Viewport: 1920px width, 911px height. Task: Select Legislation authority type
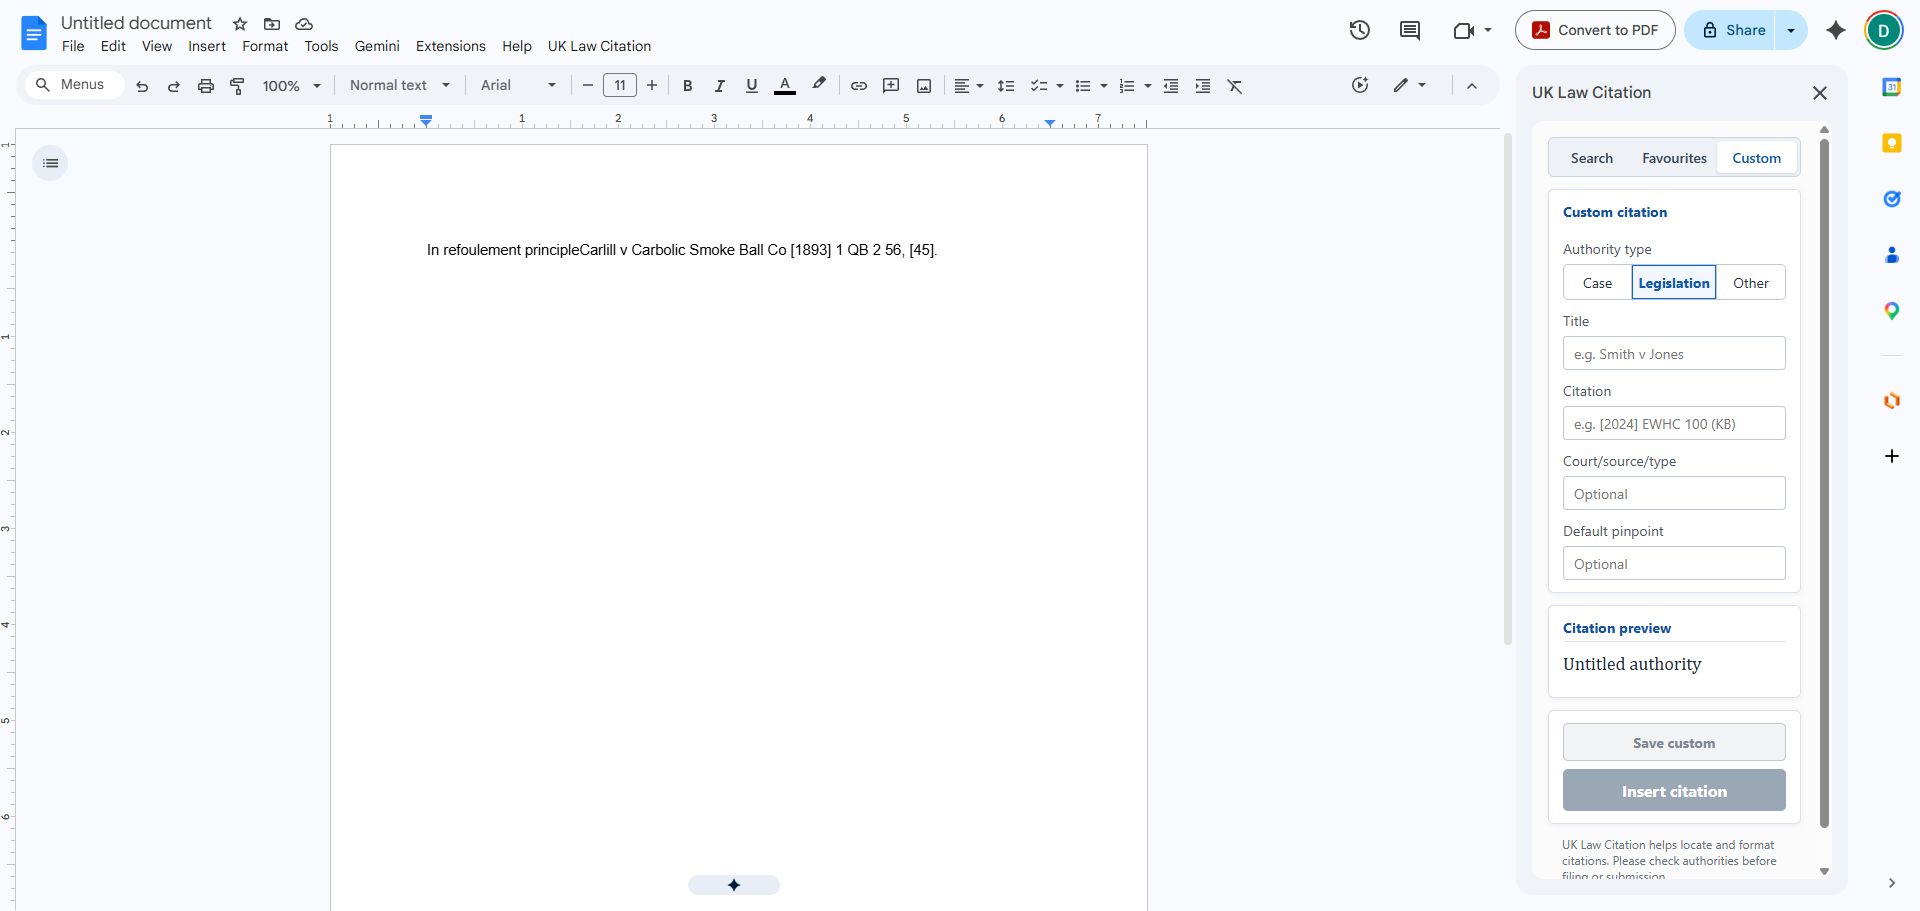[x=1674, y=283]
